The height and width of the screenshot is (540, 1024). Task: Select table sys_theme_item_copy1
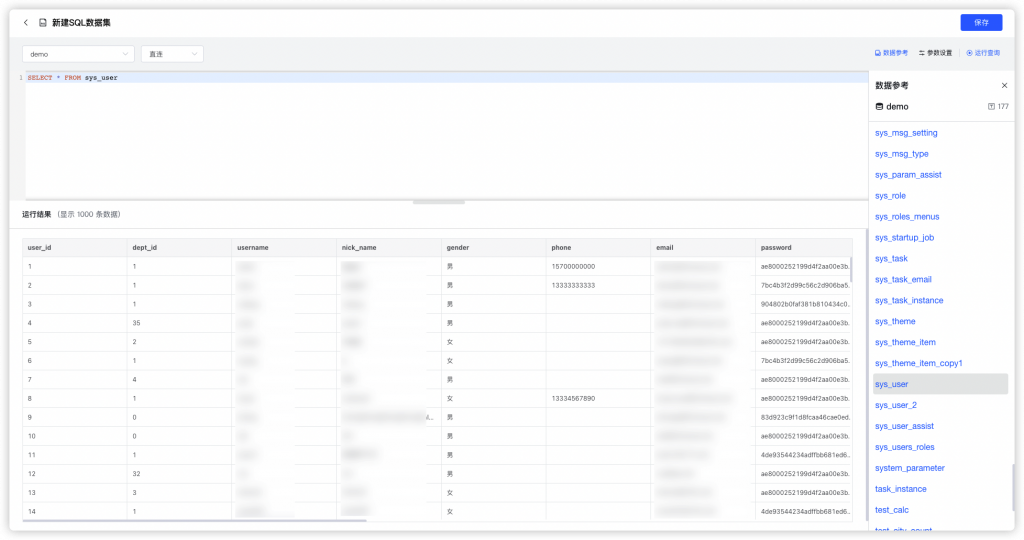point(918,362)
